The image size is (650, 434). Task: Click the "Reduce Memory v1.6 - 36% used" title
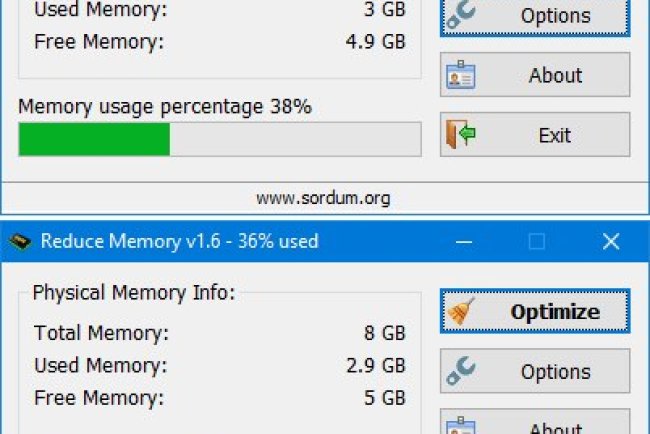coord(179,241)
